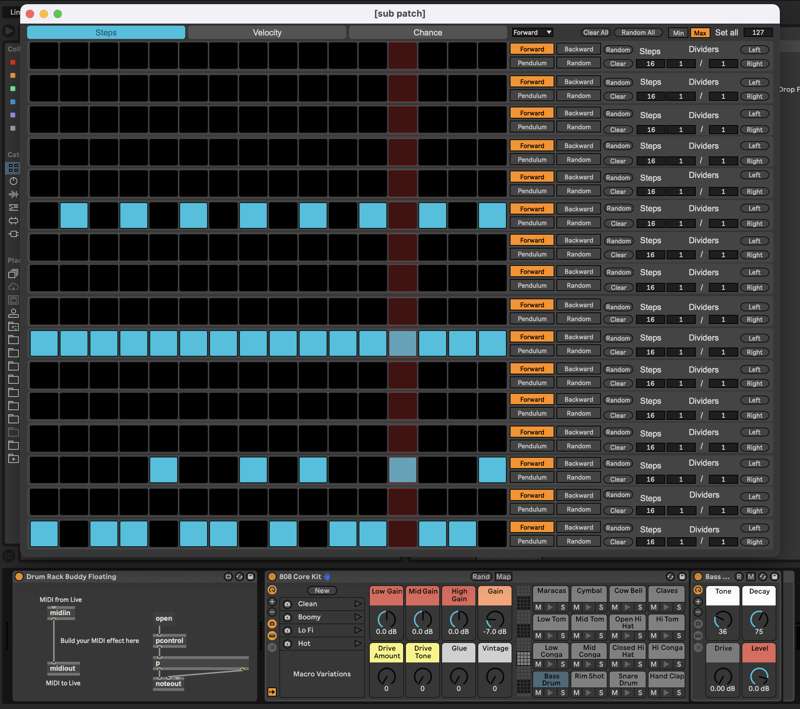This screenshot has width=800, height=709.
Task: Open the Audio Effects icon in browser sidebar
Action: [13, 194]
